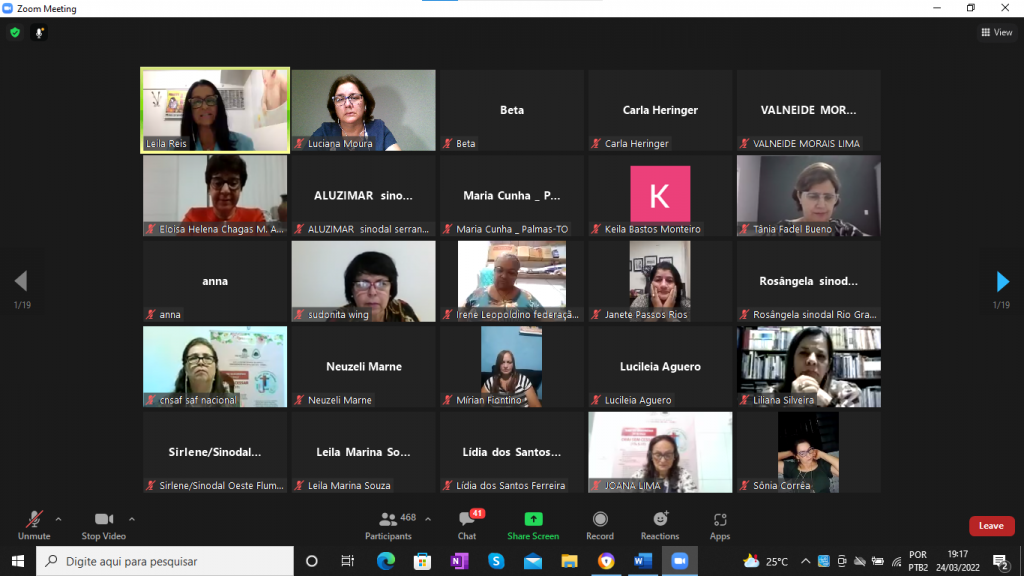
Task: Go to next page of participants
Action: [x=1002, y=281]
